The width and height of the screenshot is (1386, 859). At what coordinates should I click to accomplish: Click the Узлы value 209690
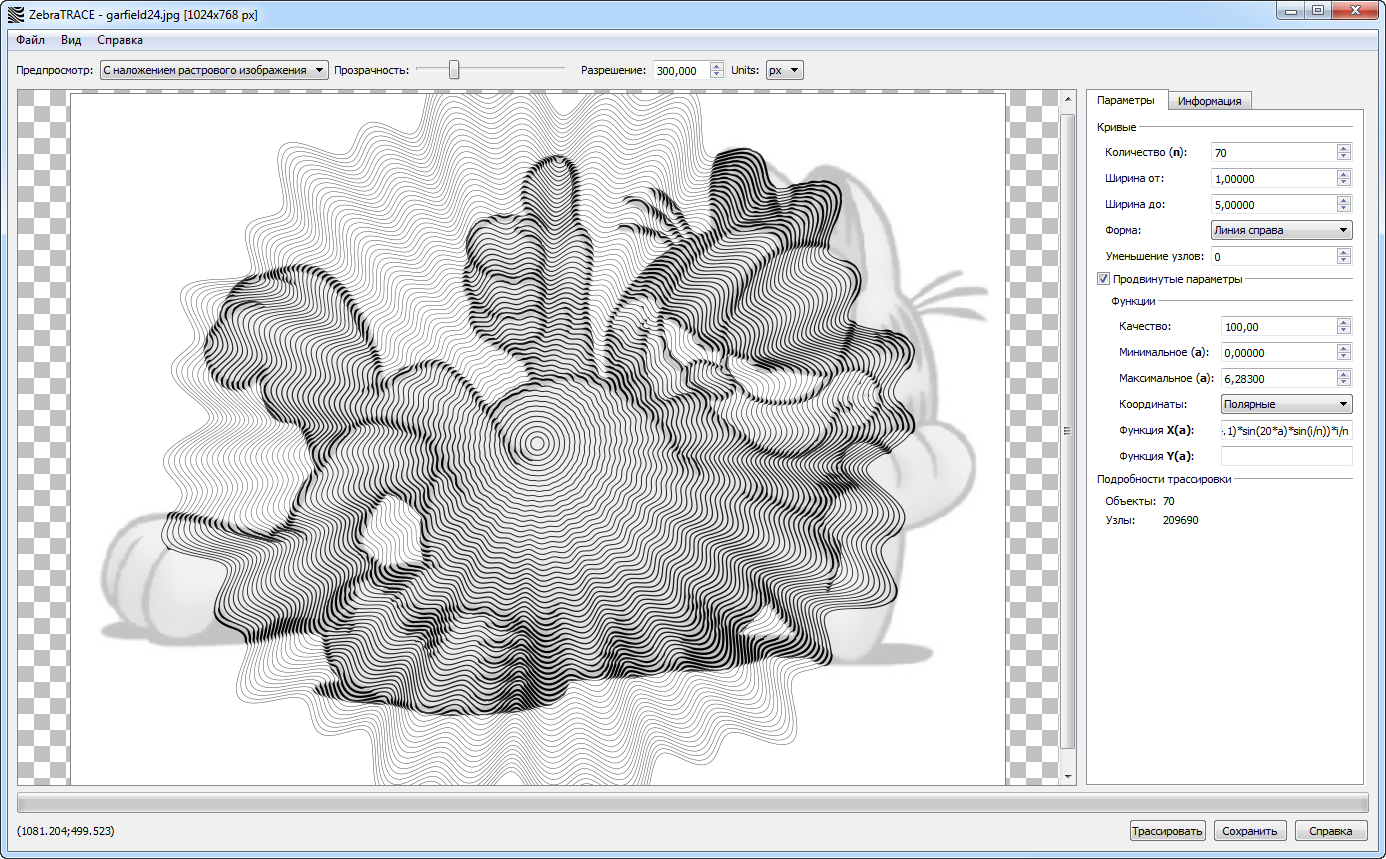pyautogui.click(x=1181, y=521)
